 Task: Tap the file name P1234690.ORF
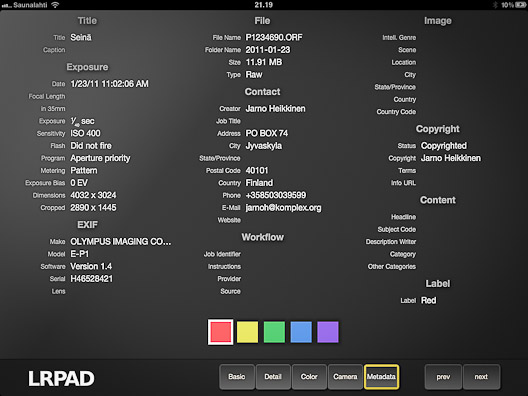pyautogui.click(x=274, y=37)
